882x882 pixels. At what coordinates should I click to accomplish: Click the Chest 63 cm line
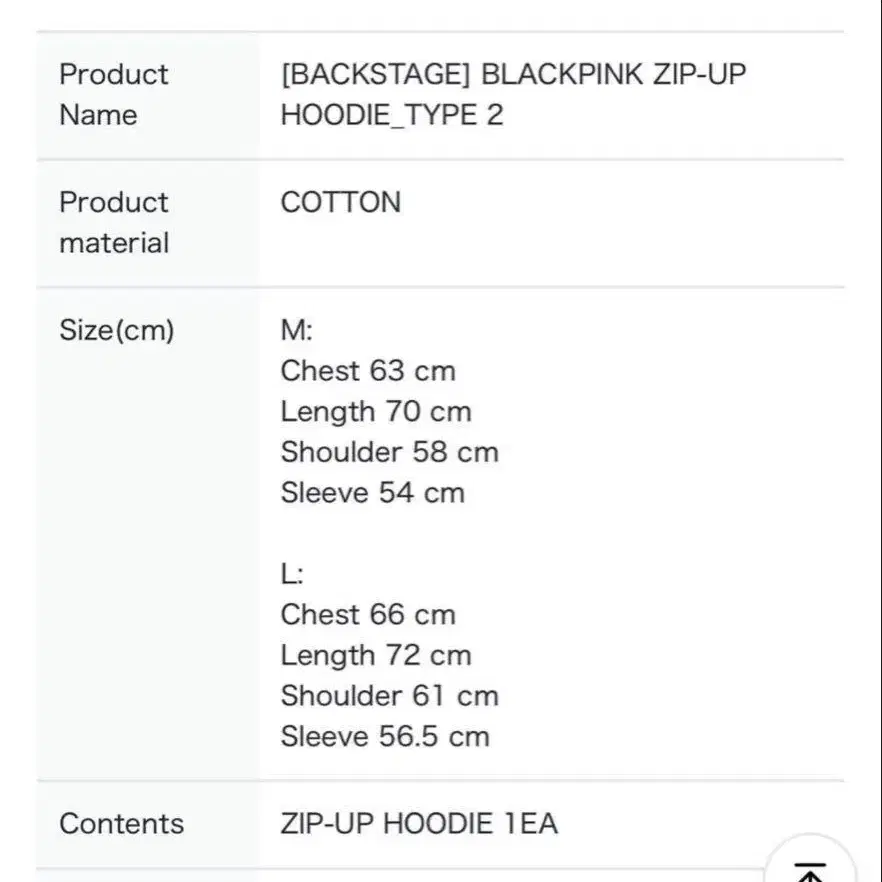(x=368, y=371)
